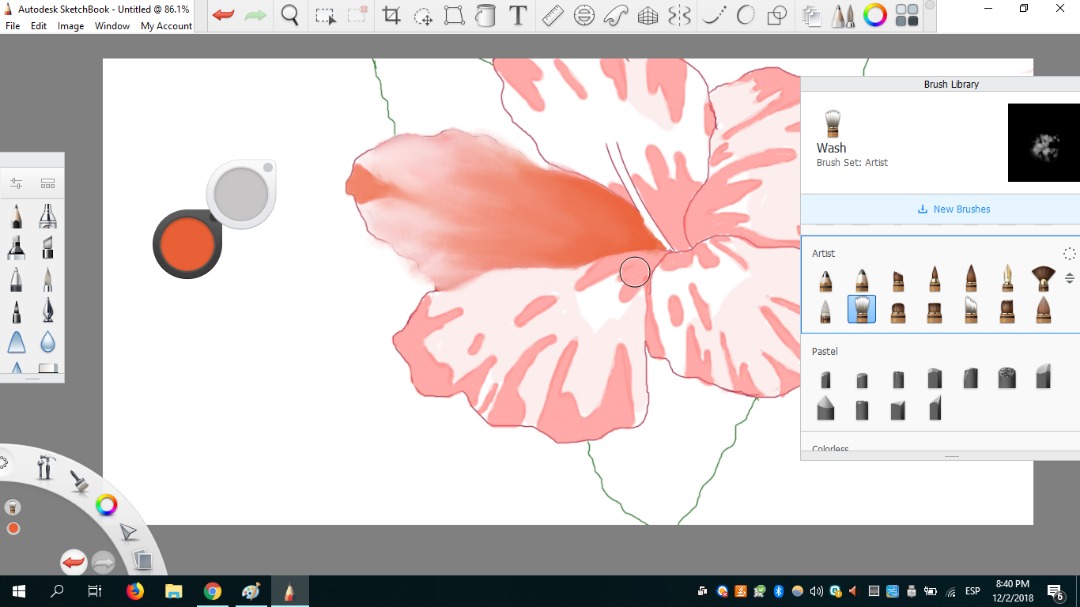Open the My Account menu

tap(166, 26)
